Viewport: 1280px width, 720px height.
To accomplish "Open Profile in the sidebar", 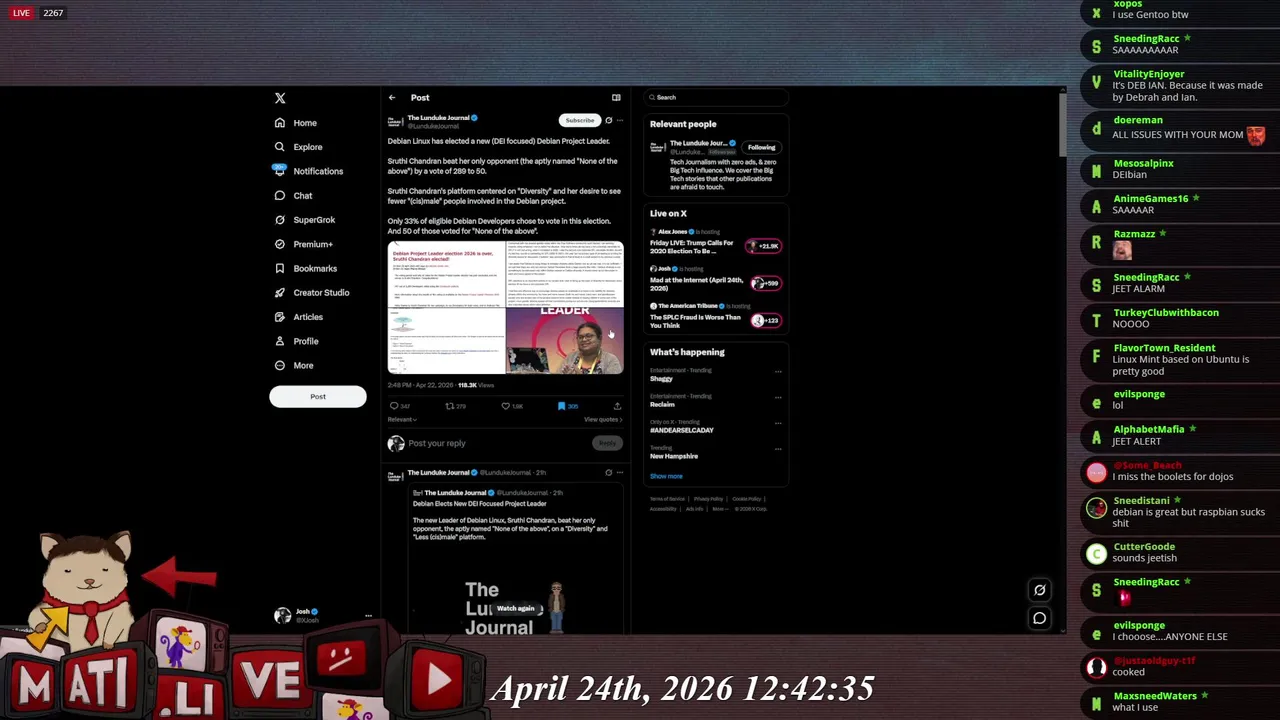I will pos(296,341).
